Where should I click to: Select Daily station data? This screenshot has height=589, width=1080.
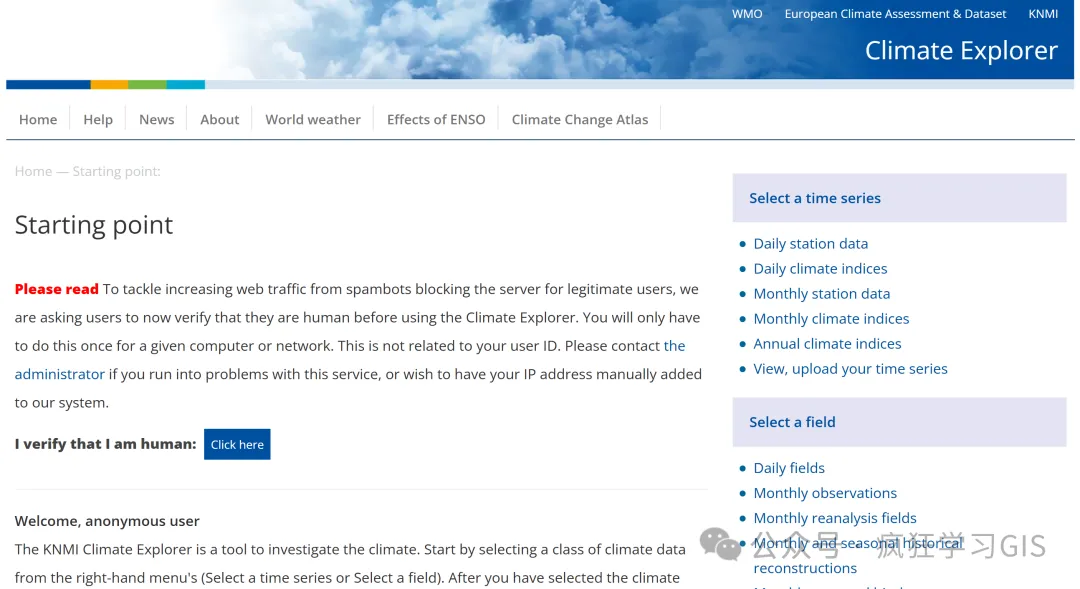coord(810,243)
